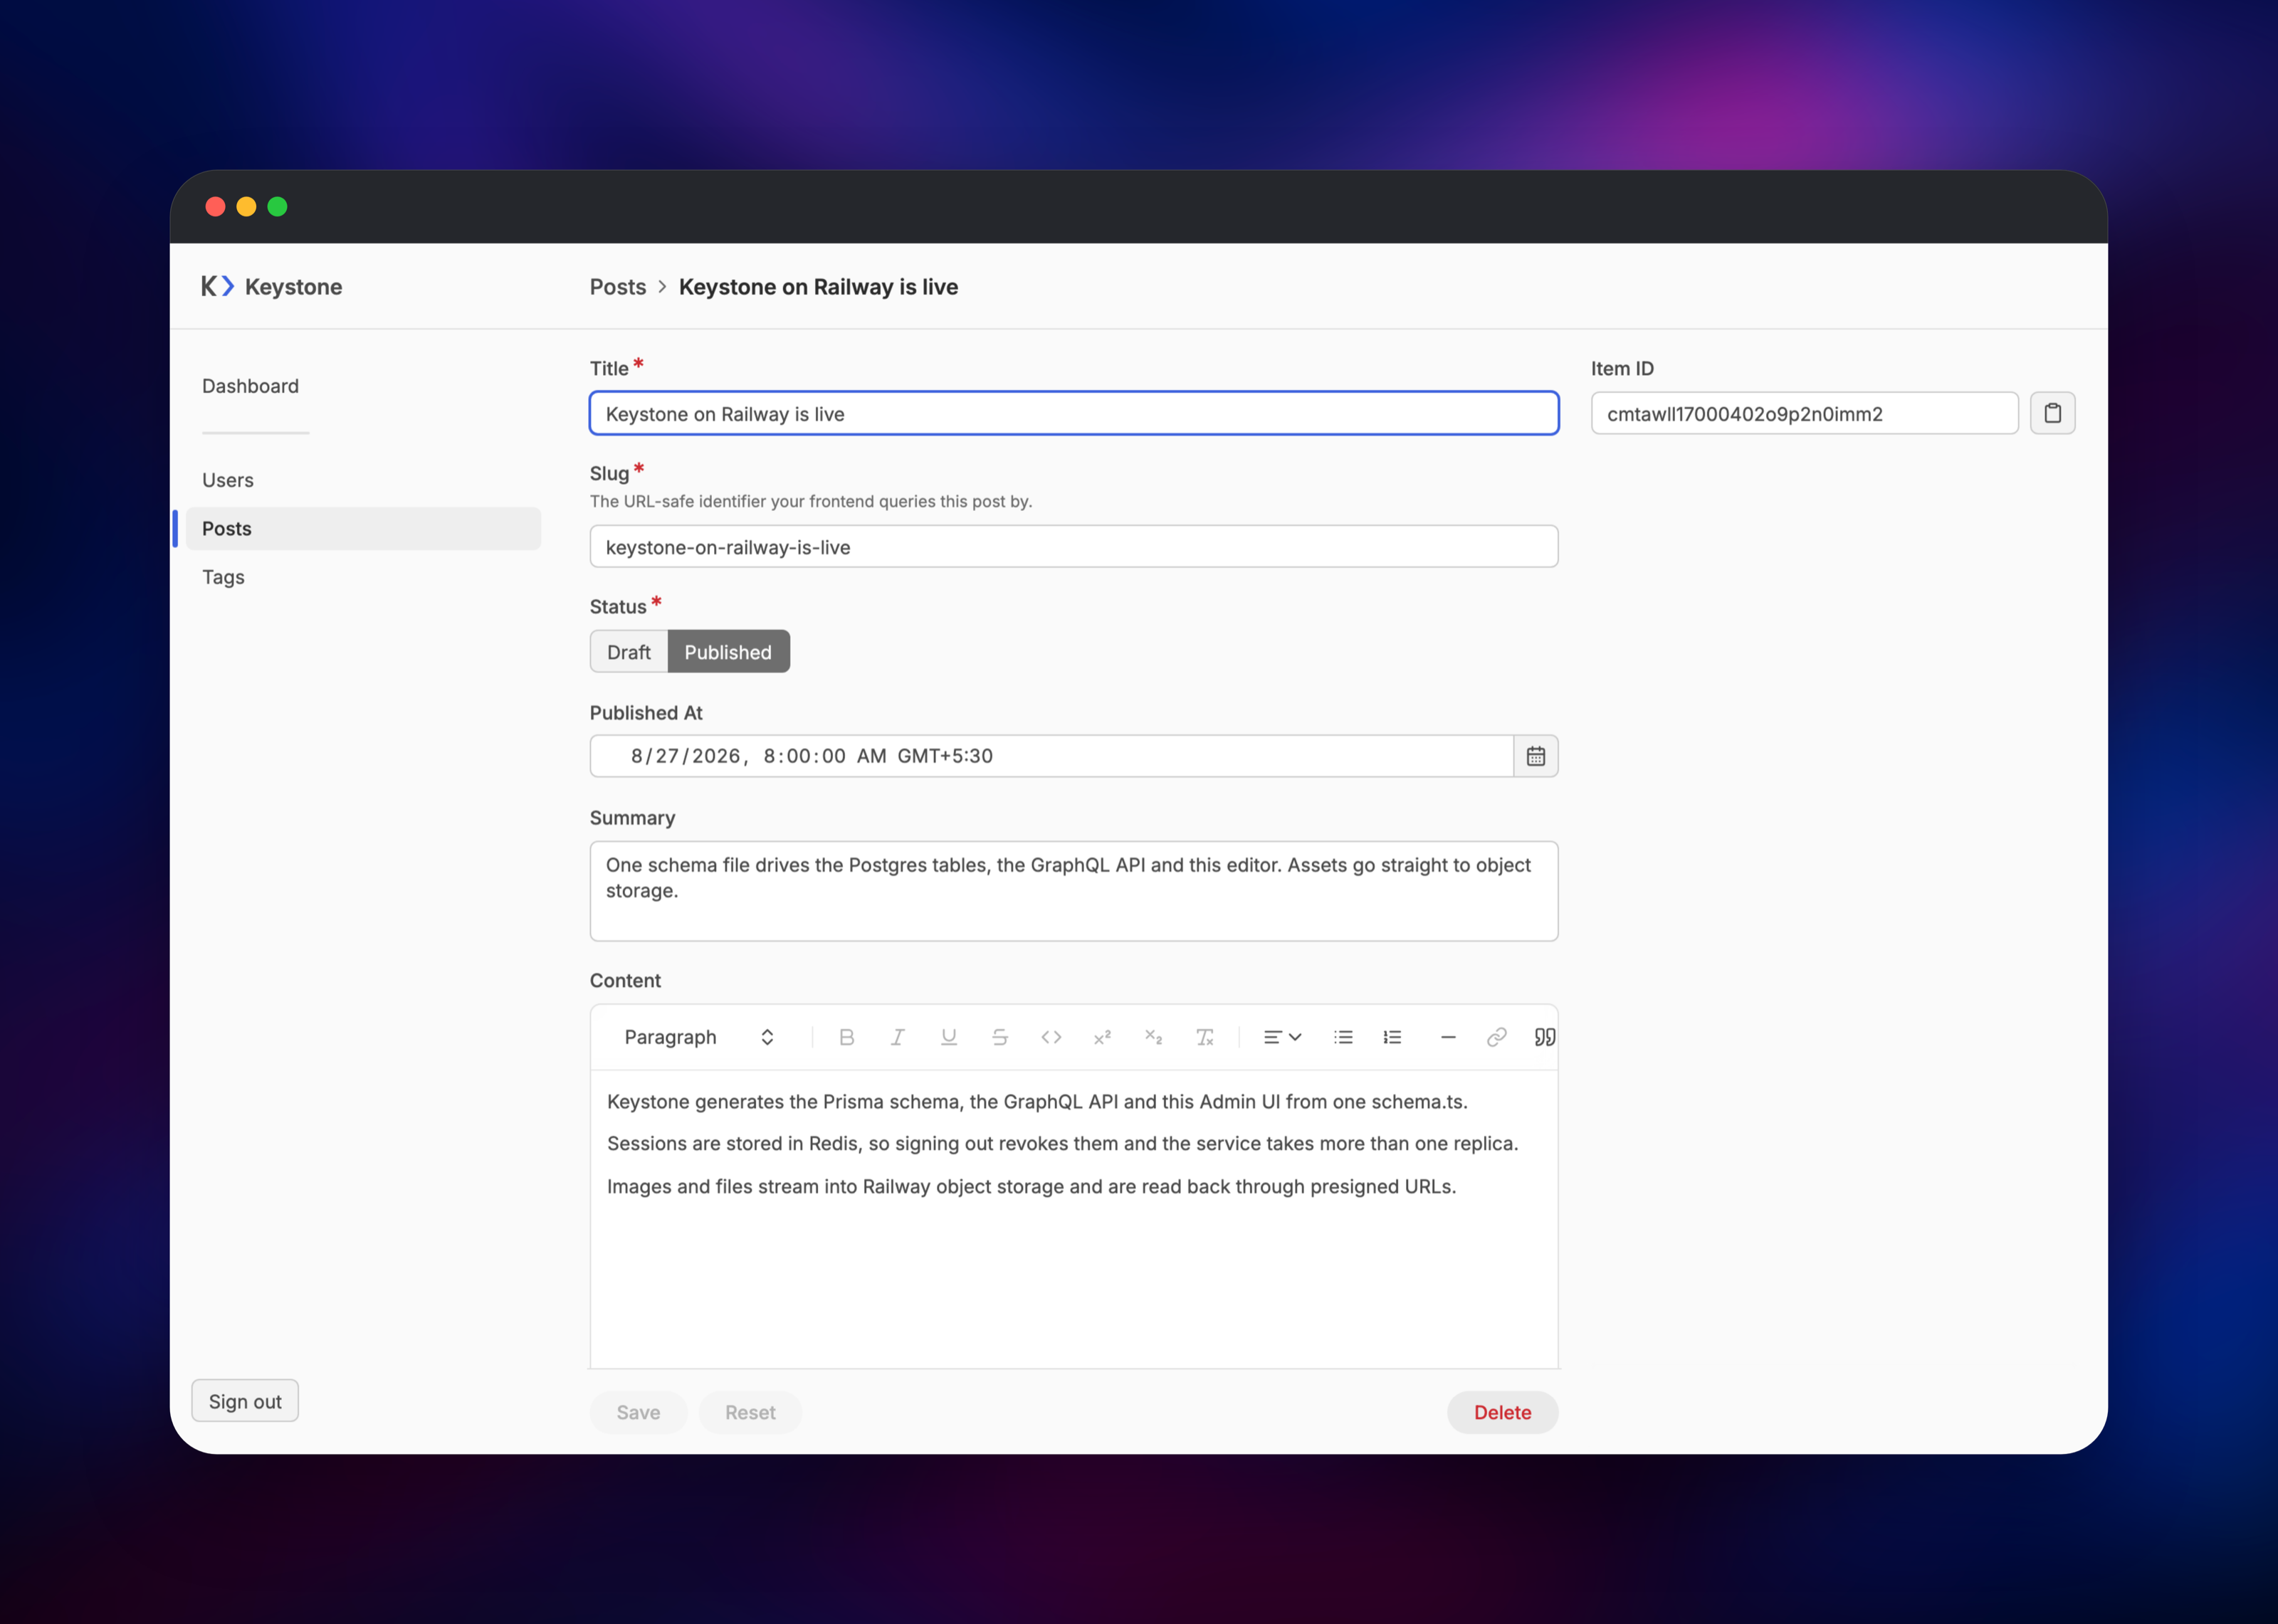Reset changes with the Reset button

[x=750, y=1412]
